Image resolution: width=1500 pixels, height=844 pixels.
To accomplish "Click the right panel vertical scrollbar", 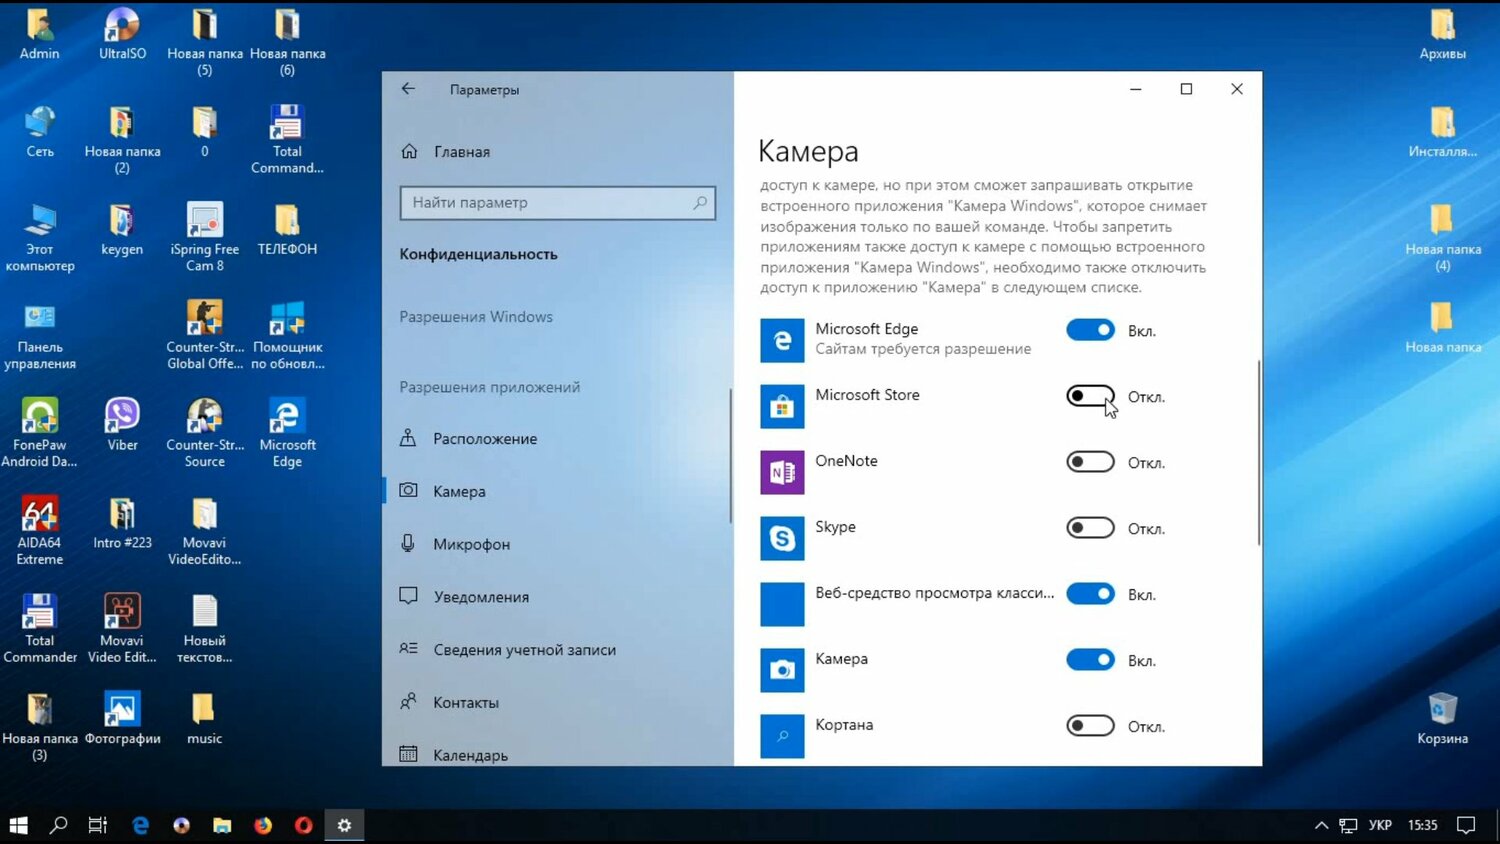I will click(x=1258, y=452).
